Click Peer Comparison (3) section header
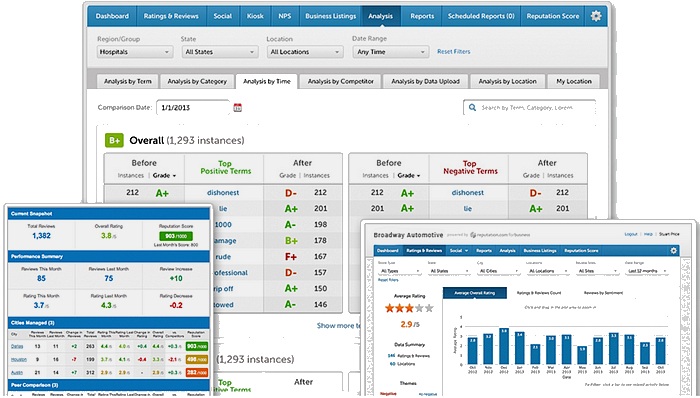The height and width of the screenshot is (398, 700). (109, 385)
